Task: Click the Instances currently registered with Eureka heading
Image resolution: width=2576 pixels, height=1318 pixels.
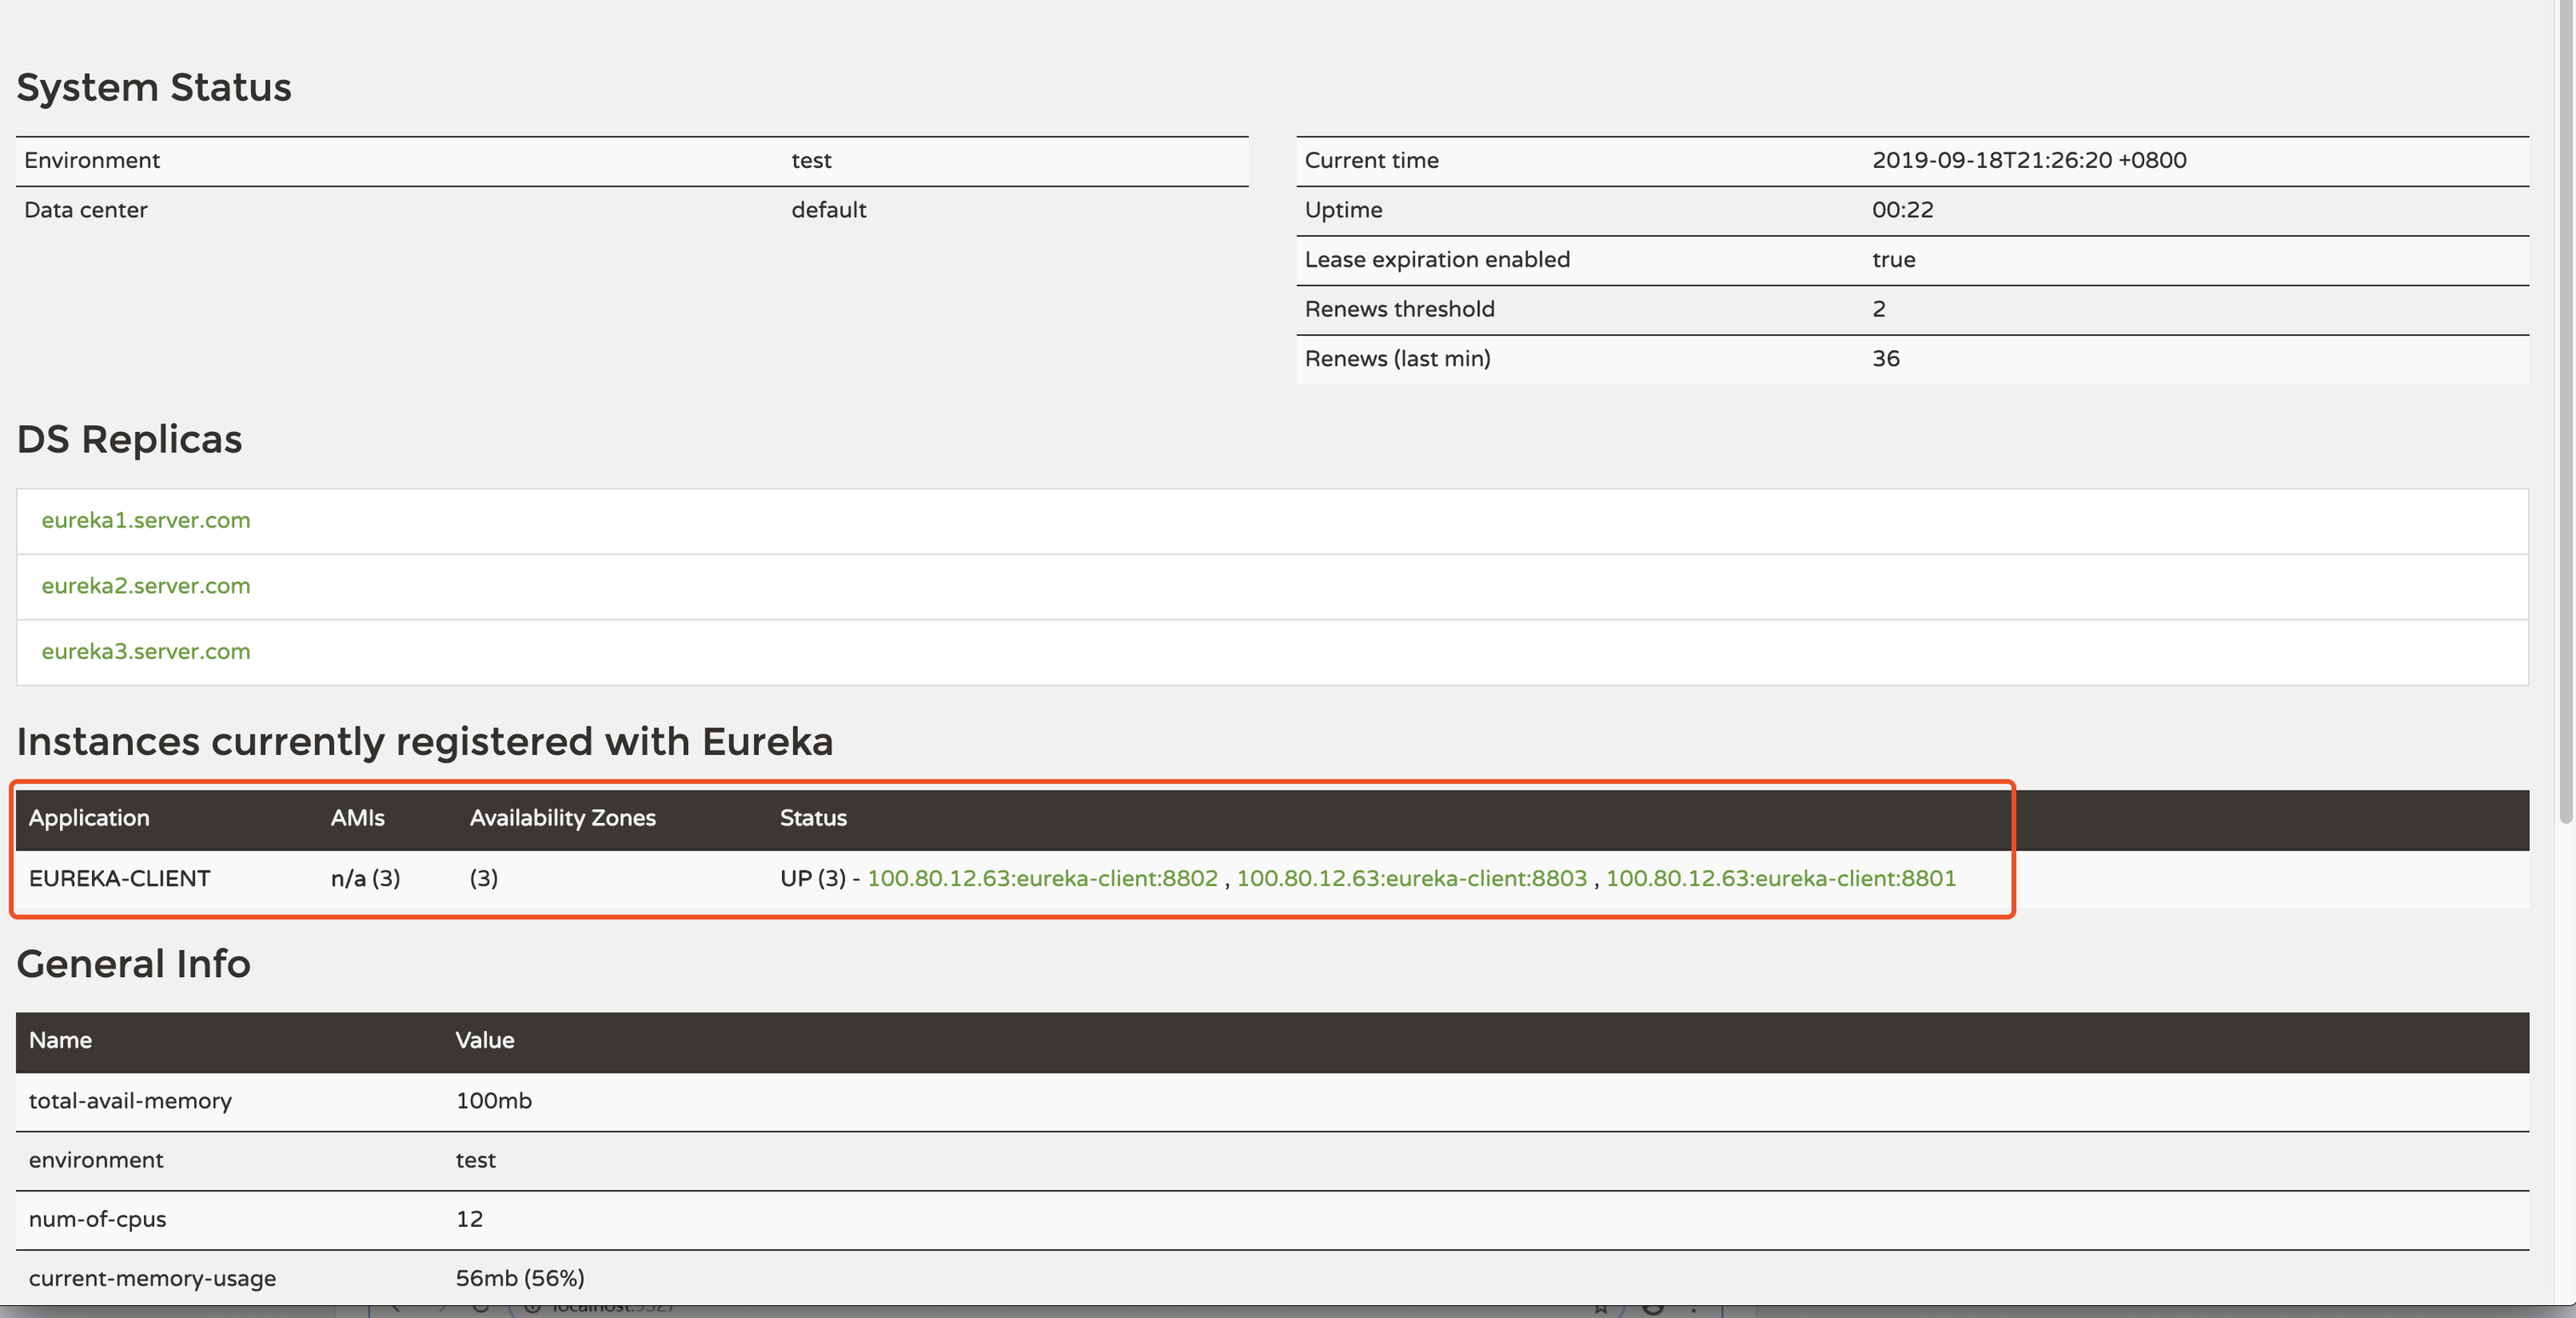Action: point(425,742)
